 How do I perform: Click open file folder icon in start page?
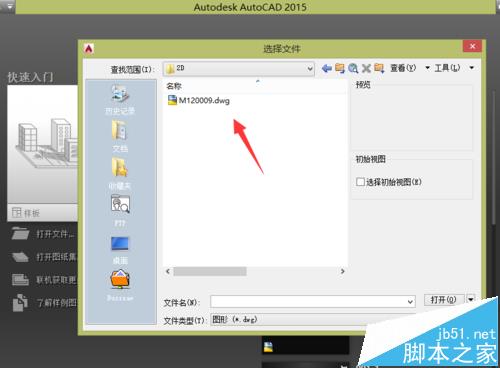[20, 234]
